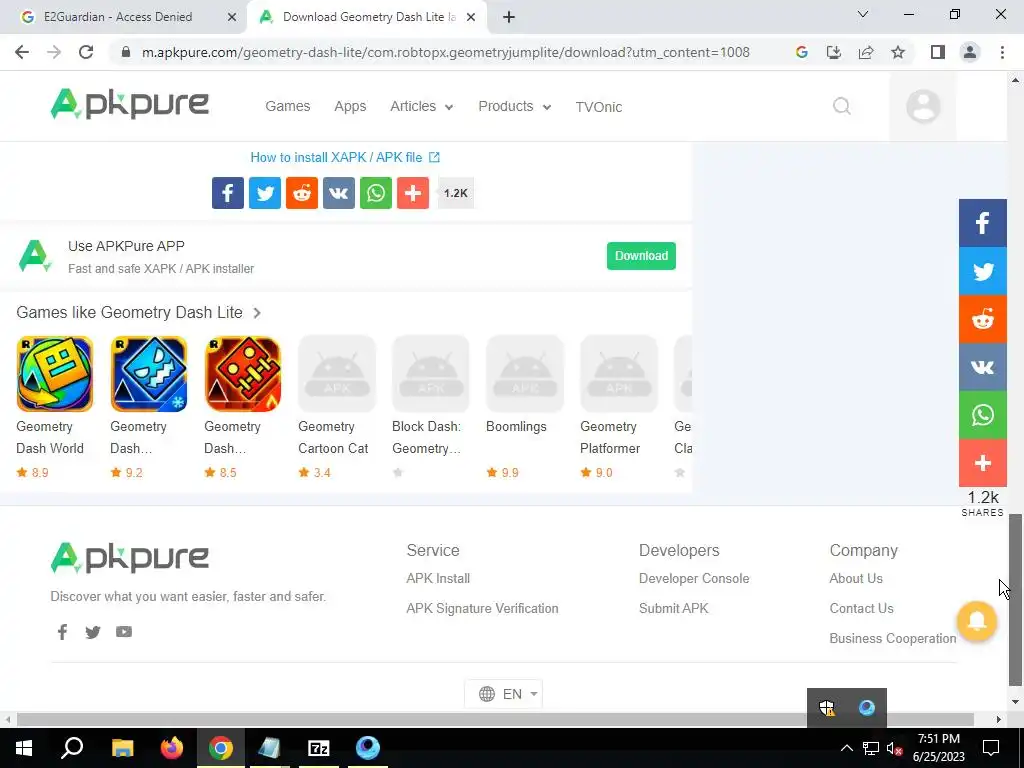This screenshot has height=768, width=1024.
Task: Click plus button in right floating sidebar
Action: pos(983,463)
